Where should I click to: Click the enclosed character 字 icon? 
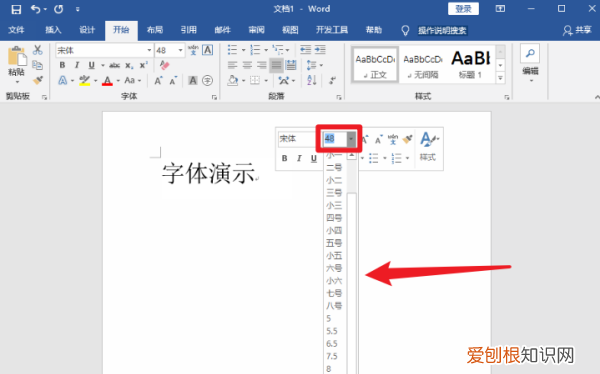(207, 80)
